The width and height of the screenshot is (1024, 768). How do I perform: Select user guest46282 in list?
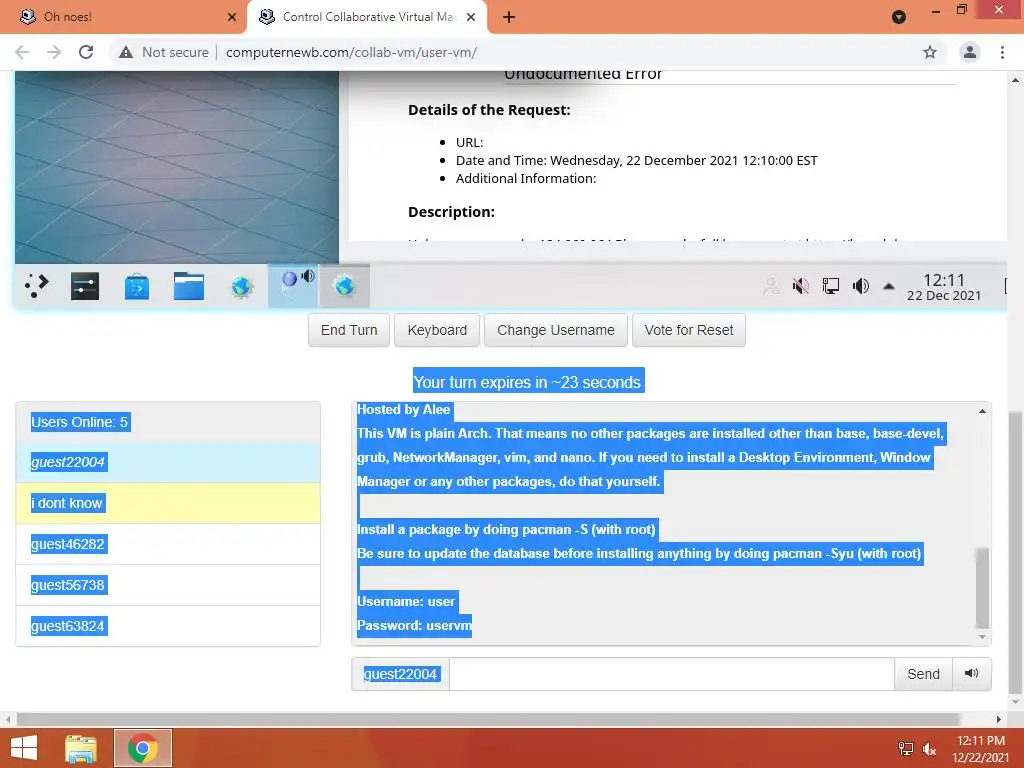click(168, 544)
